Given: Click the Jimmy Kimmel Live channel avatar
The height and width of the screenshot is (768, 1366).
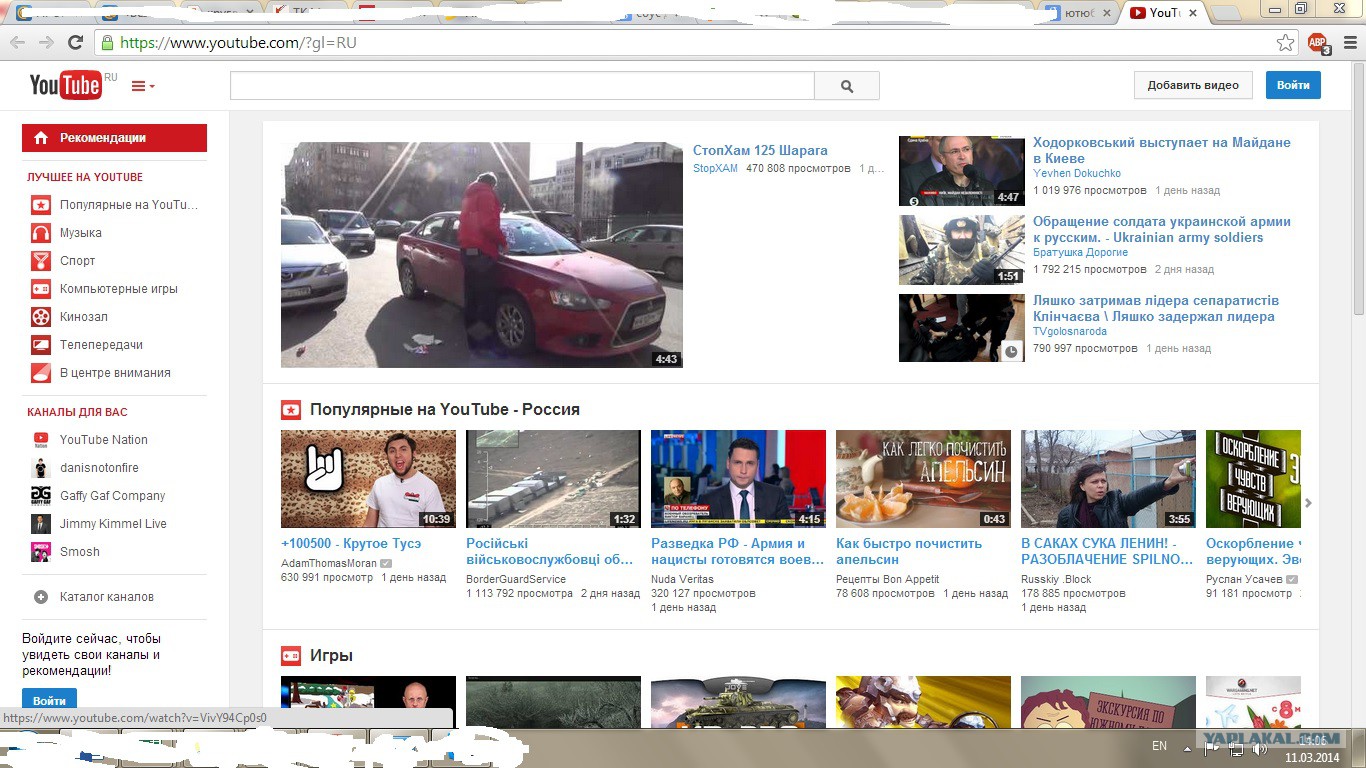Looking at the screenshot, I should 40,523.
